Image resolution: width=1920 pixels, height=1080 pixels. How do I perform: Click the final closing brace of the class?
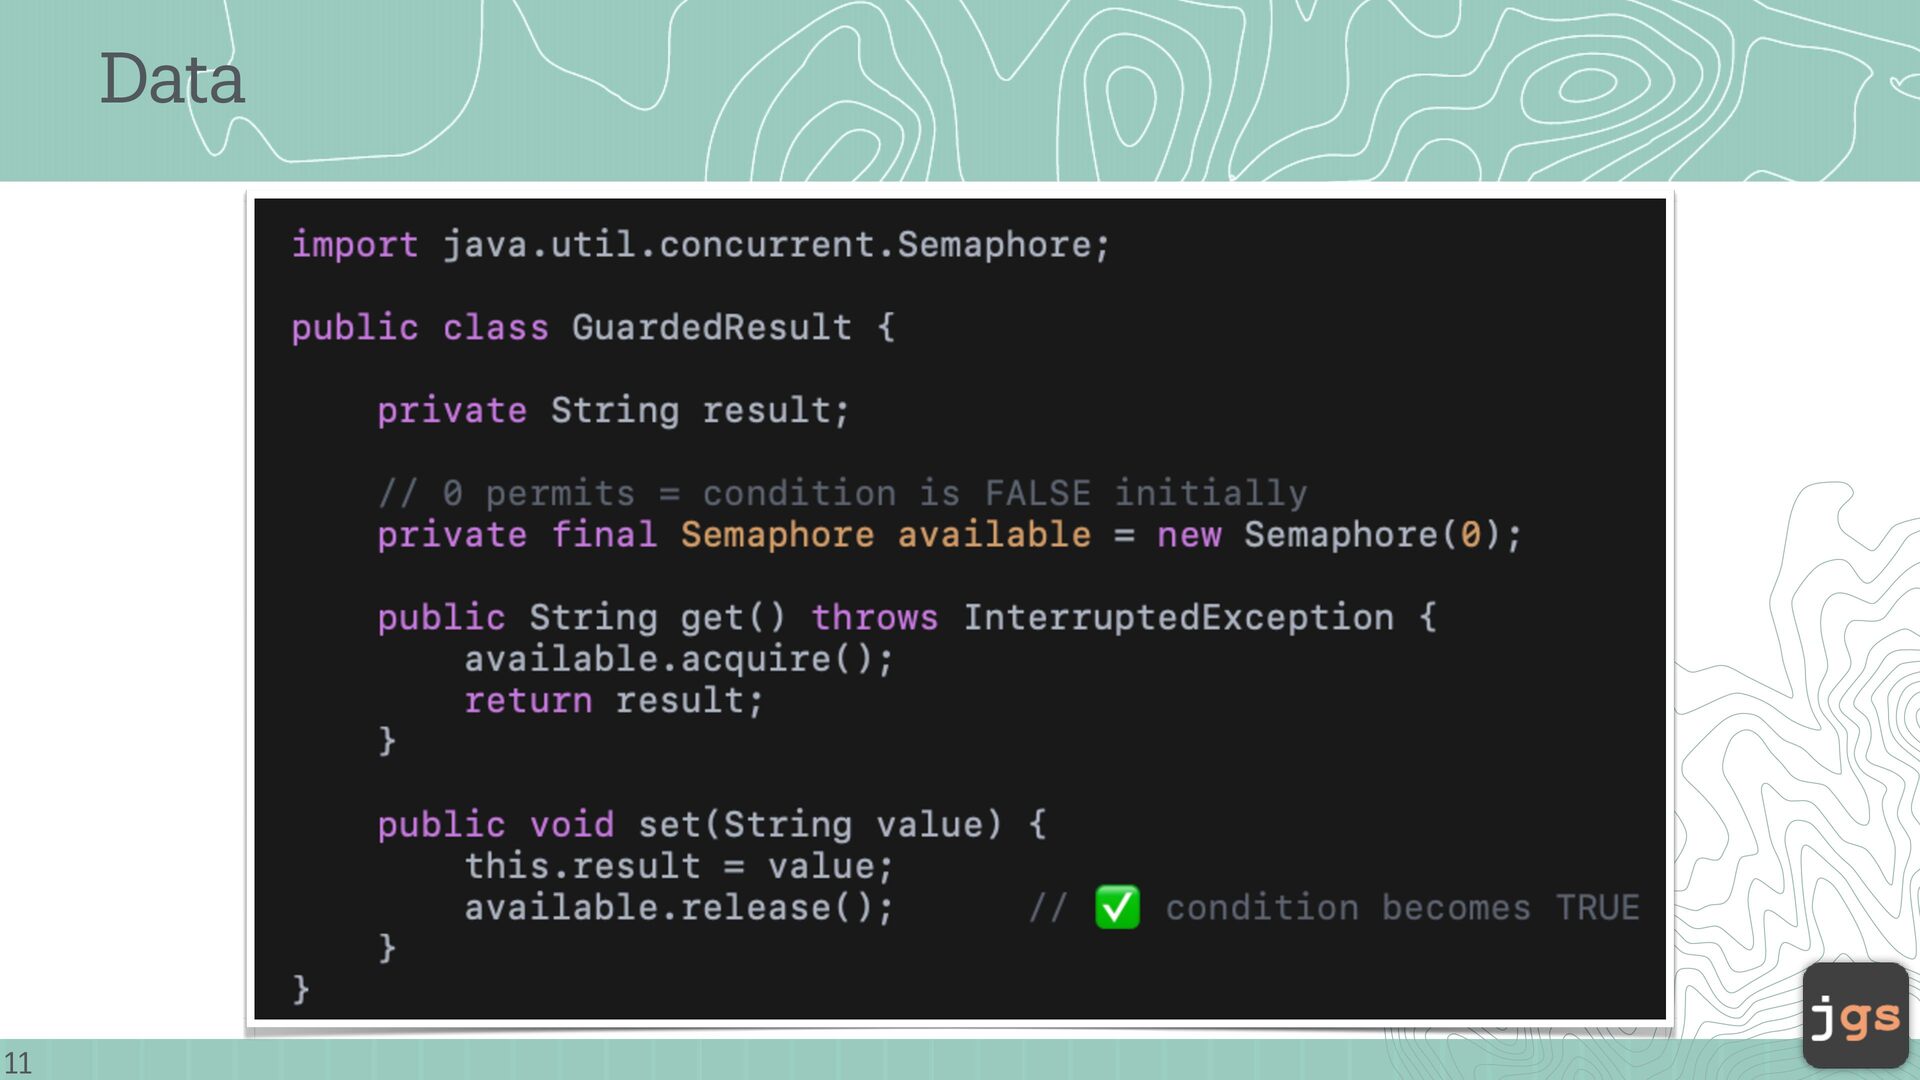pyautogui.click(x=300, y=989)
